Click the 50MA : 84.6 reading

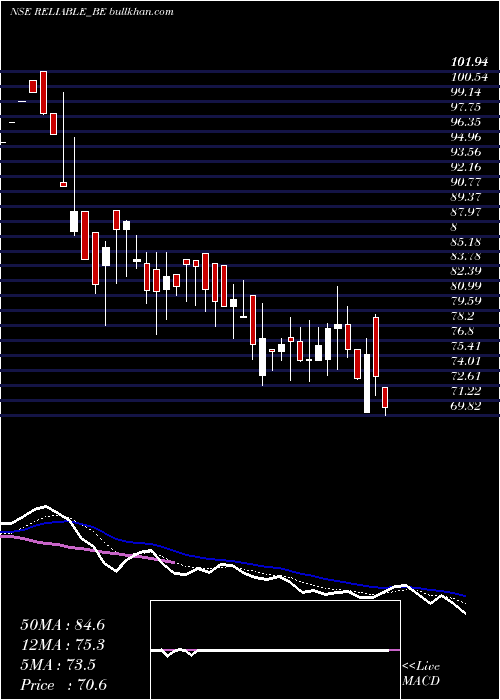pos(62,625)
